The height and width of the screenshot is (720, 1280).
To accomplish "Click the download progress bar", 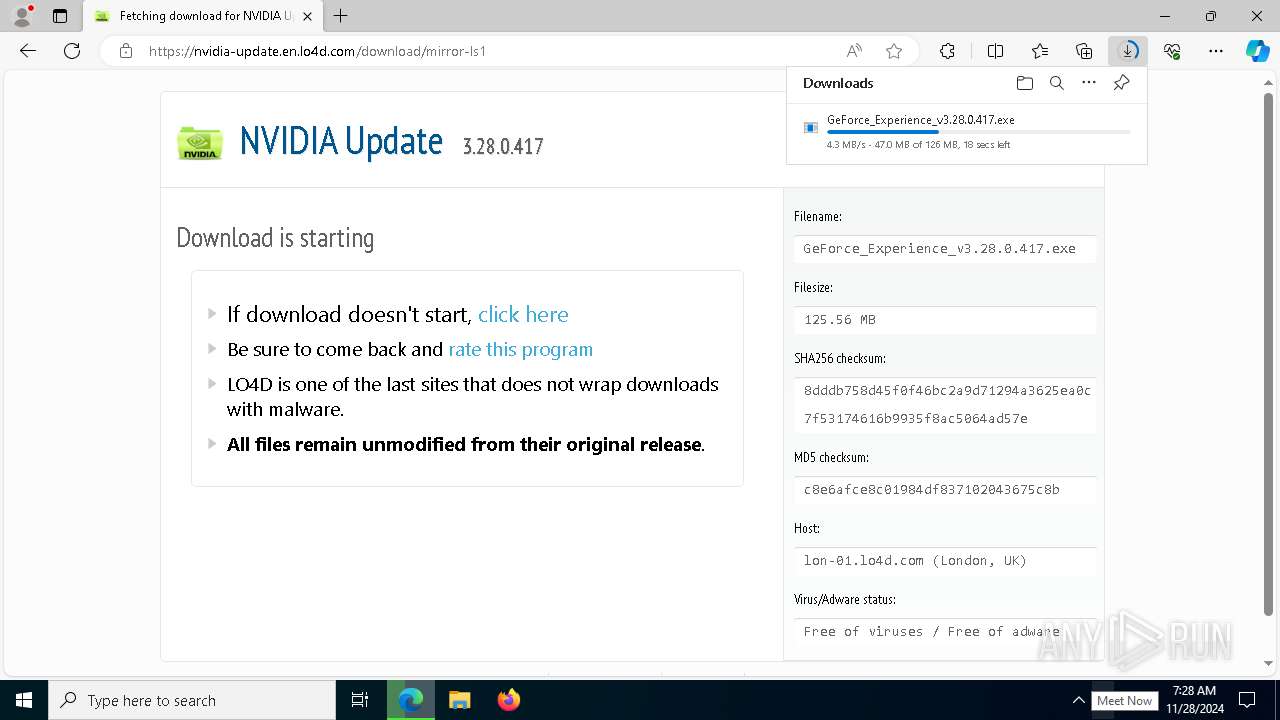I will coord(978,132).
